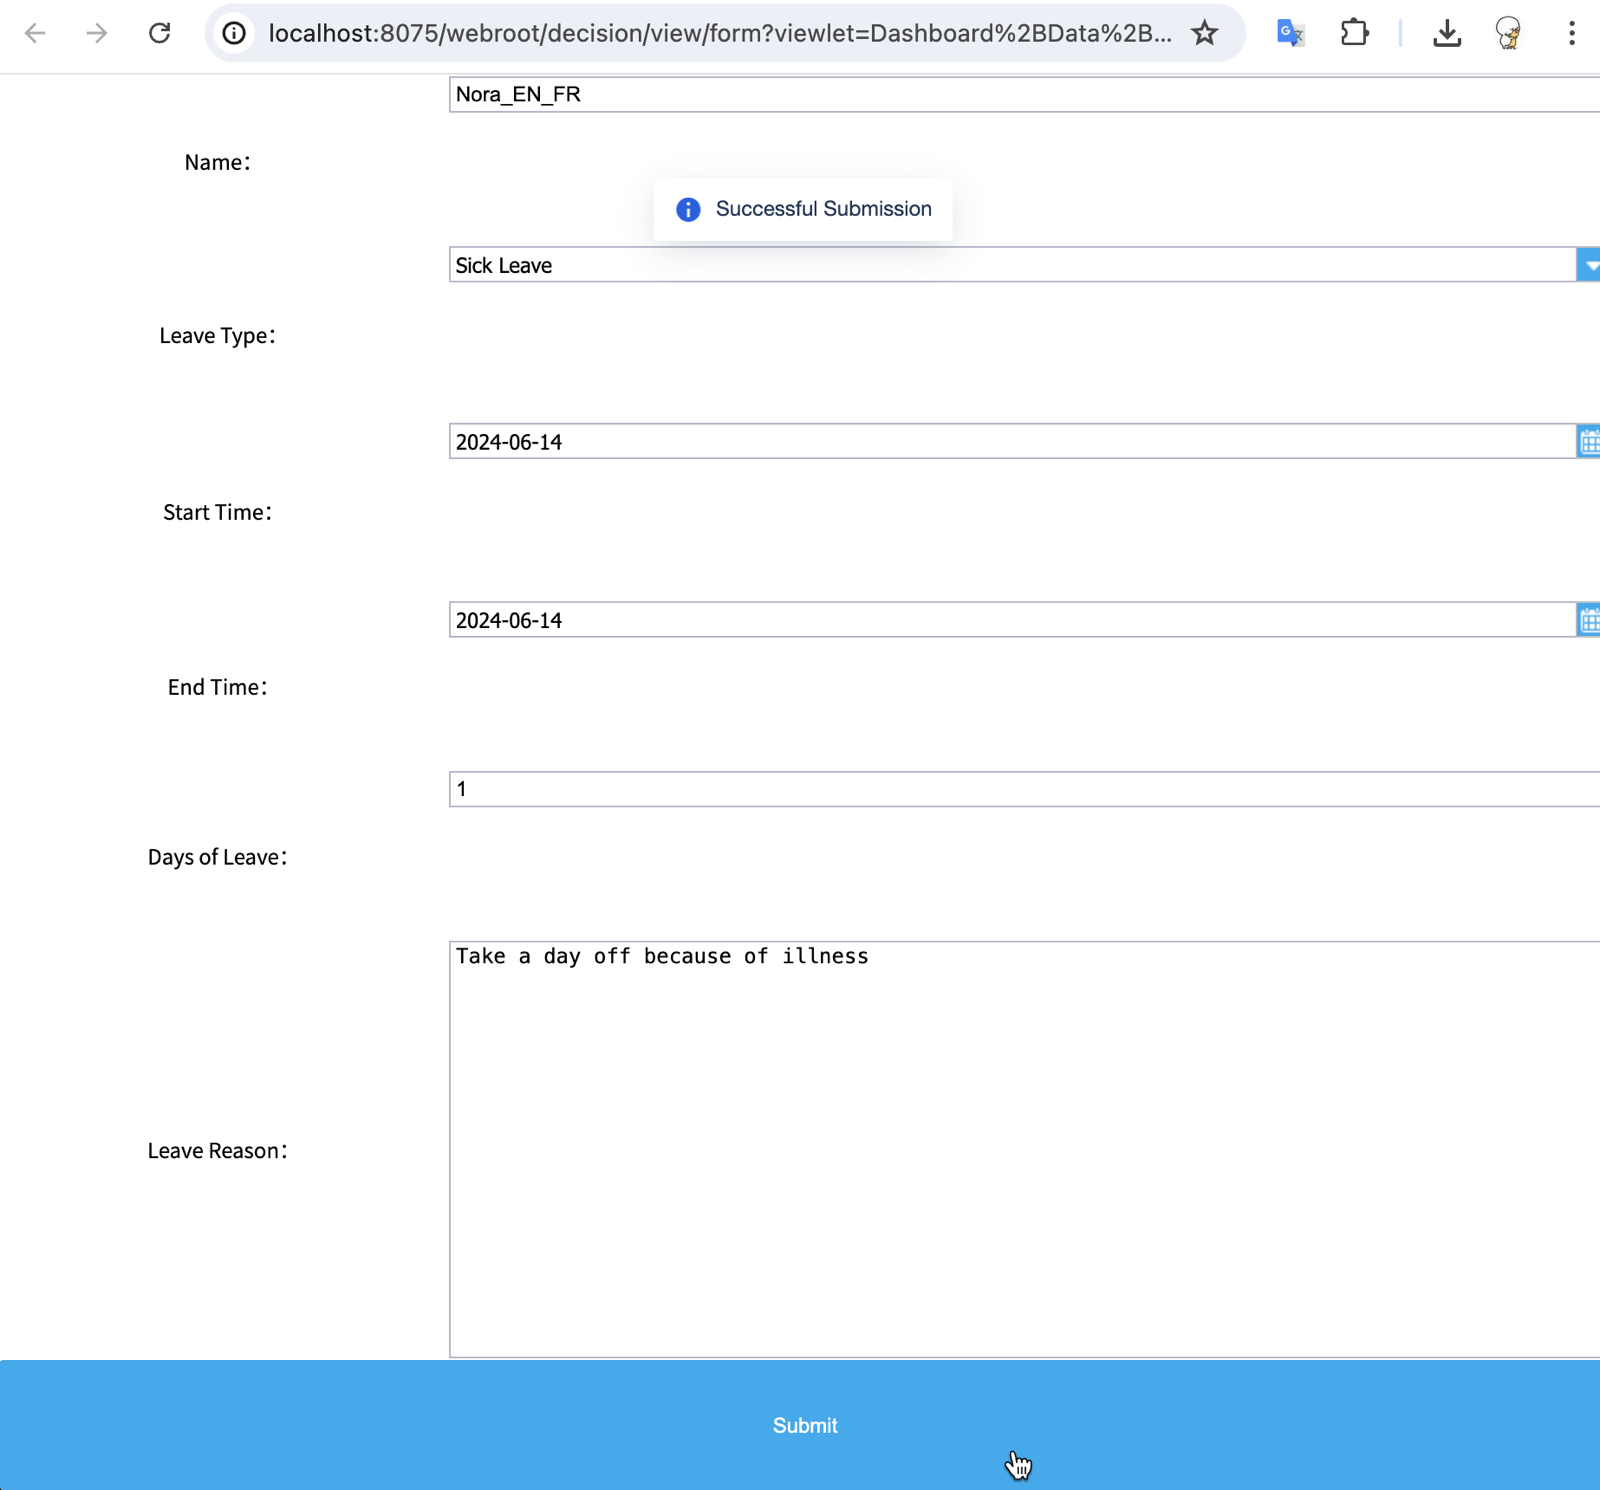1600x1490 pixels.
Task: Click the bookmark star in the address bar
Action: pos(1205,33)
